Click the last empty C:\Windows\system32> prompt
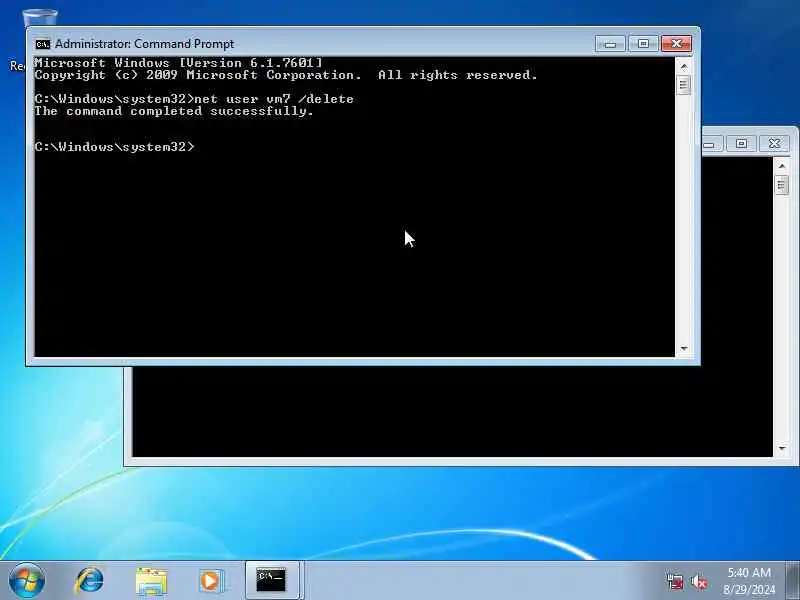This screenshot has width=800, height=600. (115, 147)
